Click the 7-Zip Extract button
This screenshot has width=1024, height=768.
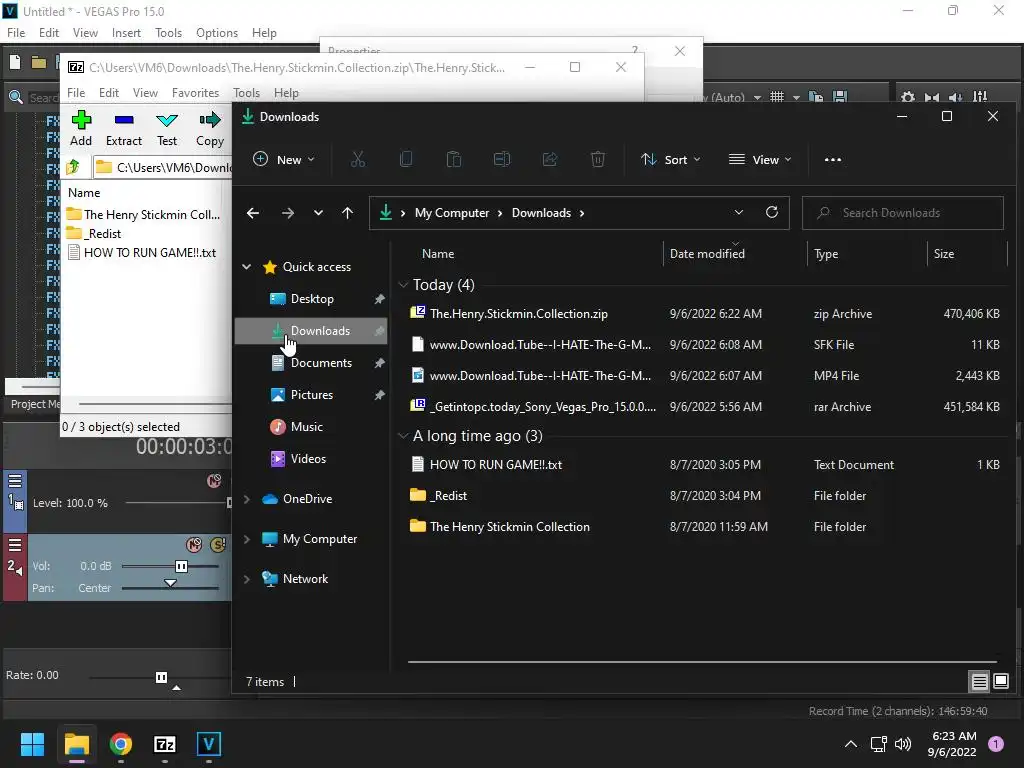click(x=123, y=128)
